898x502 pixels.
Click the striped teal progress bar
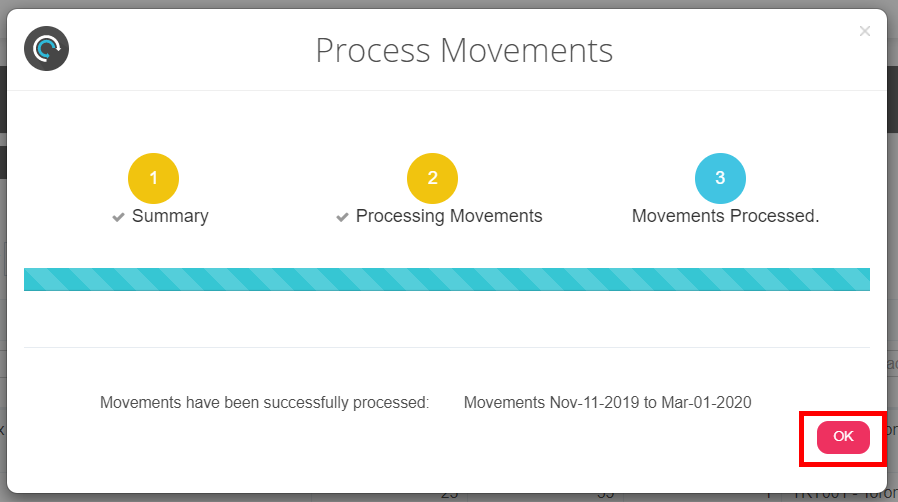(x=446, y=279)
